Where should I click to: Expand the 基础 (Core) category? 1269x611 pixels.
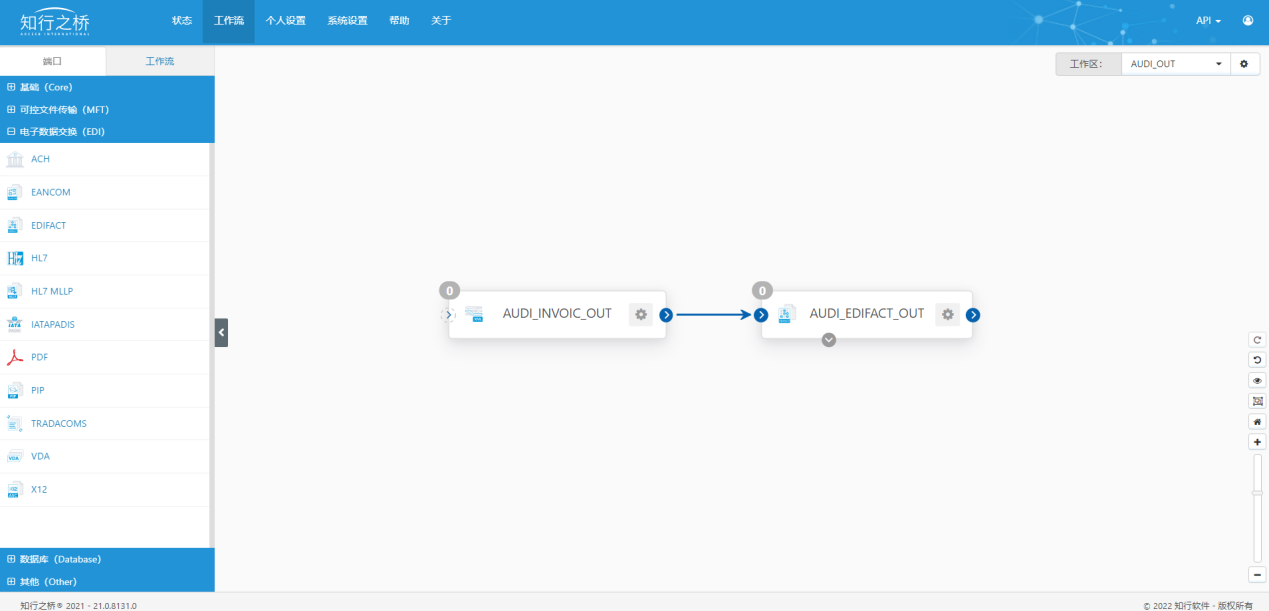pos(45,87)
